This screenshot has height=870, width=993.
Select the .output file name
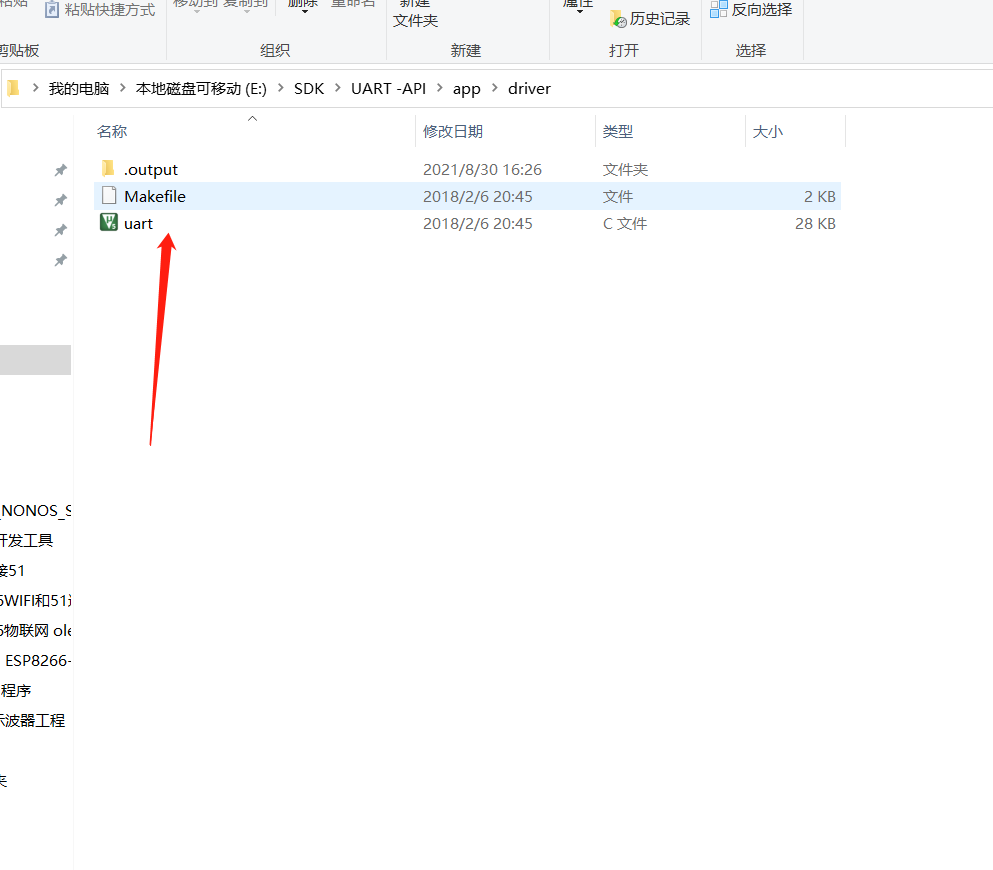pos(151,170)
